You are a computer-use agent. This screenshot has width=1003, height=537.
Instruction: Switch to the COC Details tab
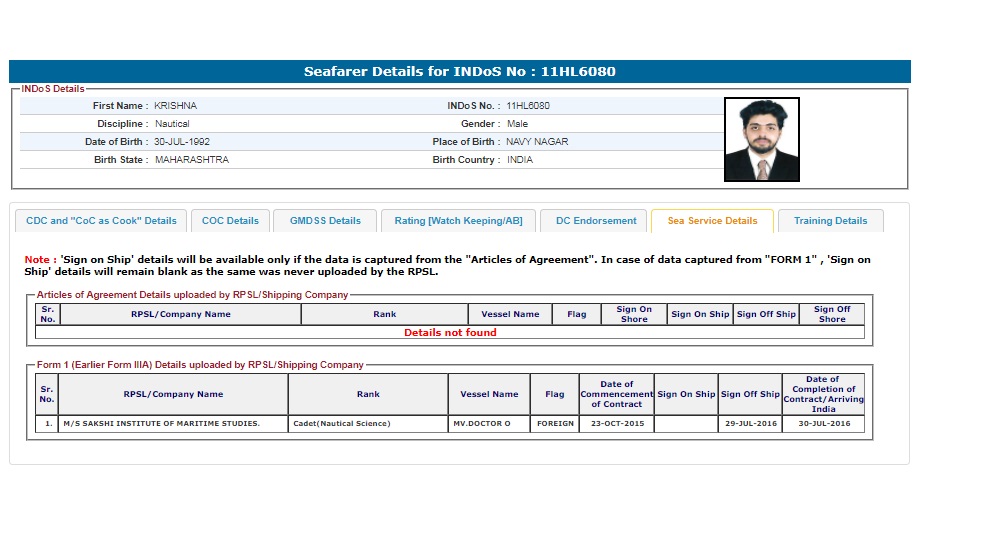pos(230,221)
